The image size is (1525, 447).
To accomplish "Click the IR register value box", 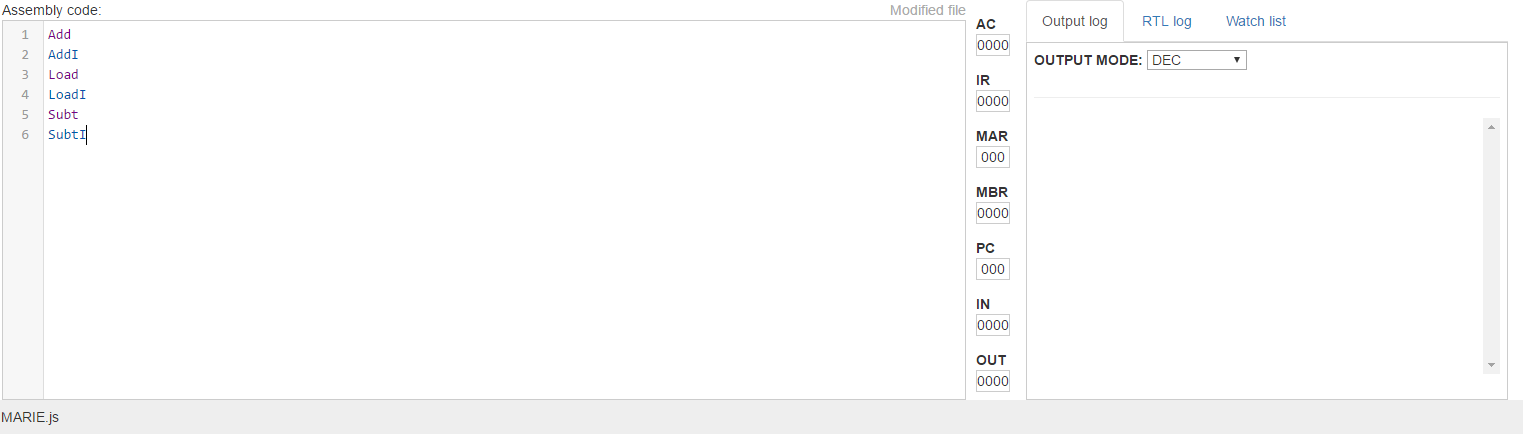I will point(993,101).
